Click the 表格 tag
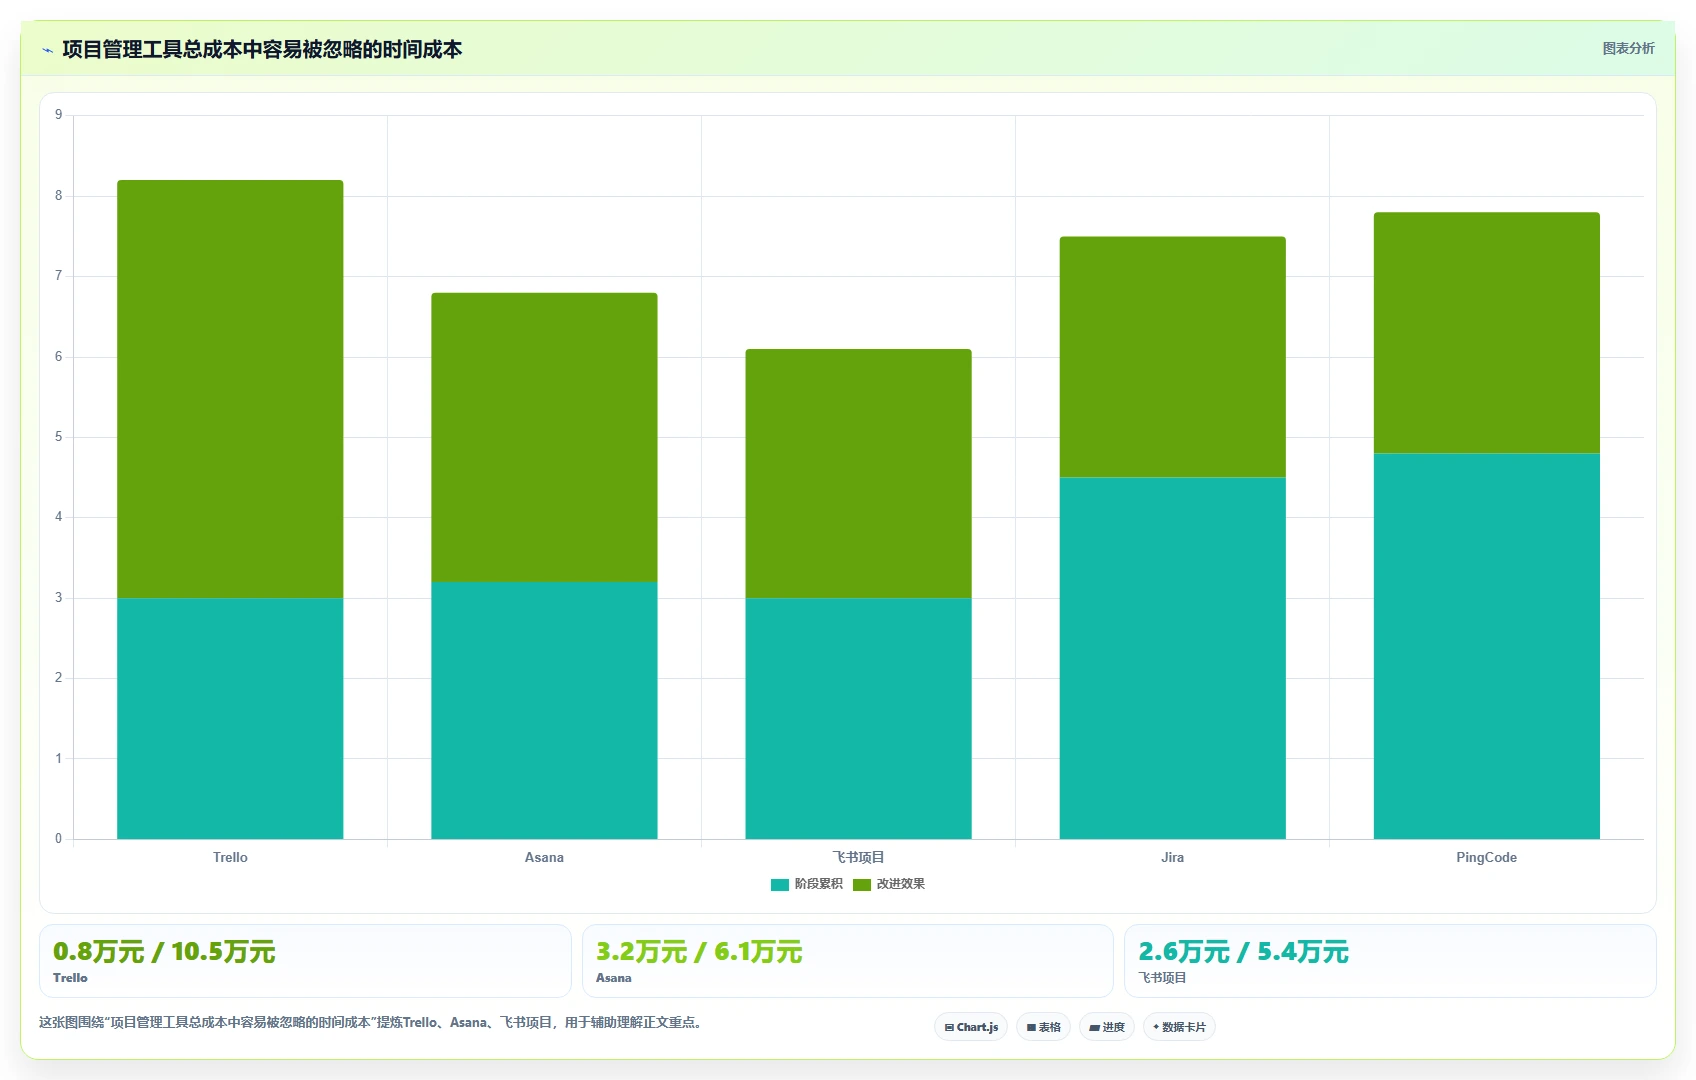 [1043, 1027]
